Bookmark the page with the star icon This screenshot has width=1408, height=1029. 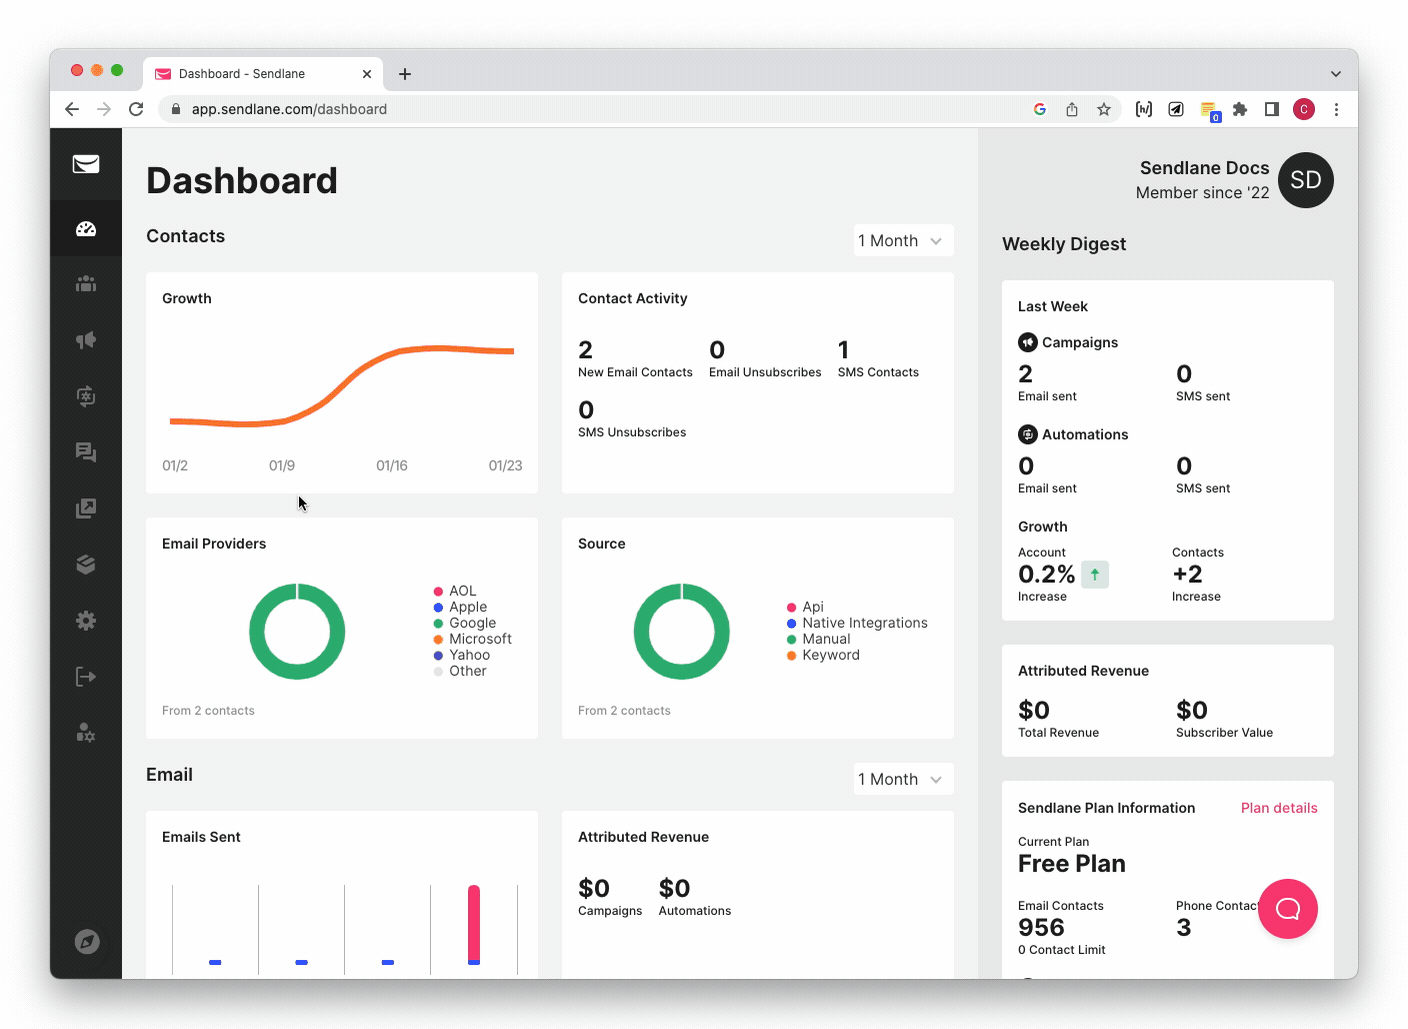click(1104, 109)
